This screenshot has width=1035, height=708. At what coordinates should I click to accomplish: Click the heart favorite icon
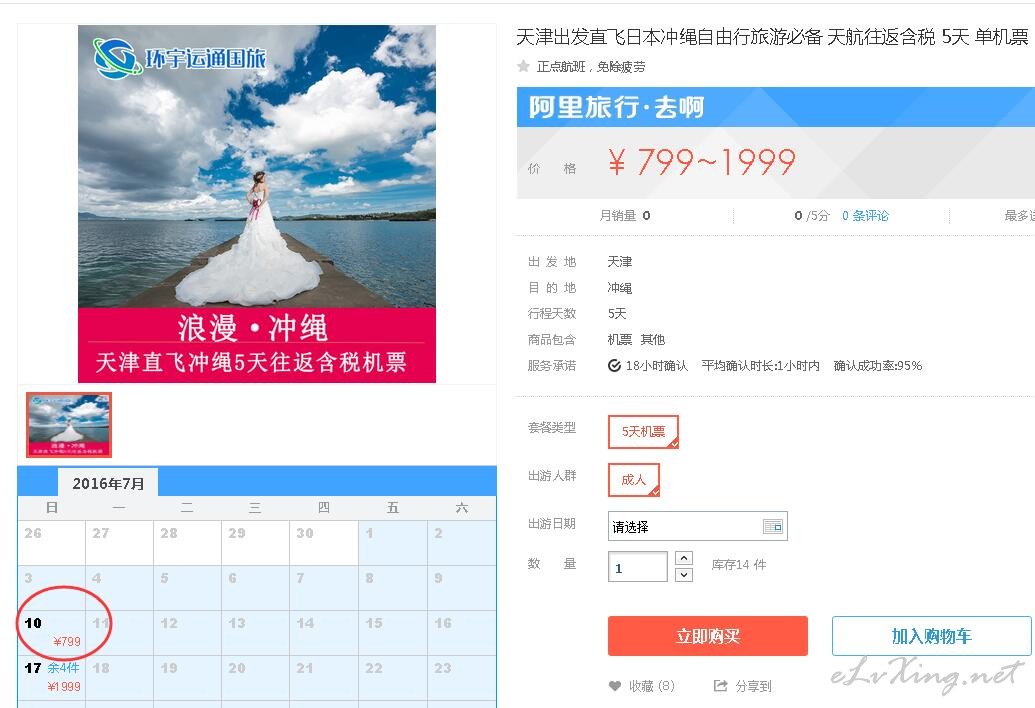(x=615, y=686)
